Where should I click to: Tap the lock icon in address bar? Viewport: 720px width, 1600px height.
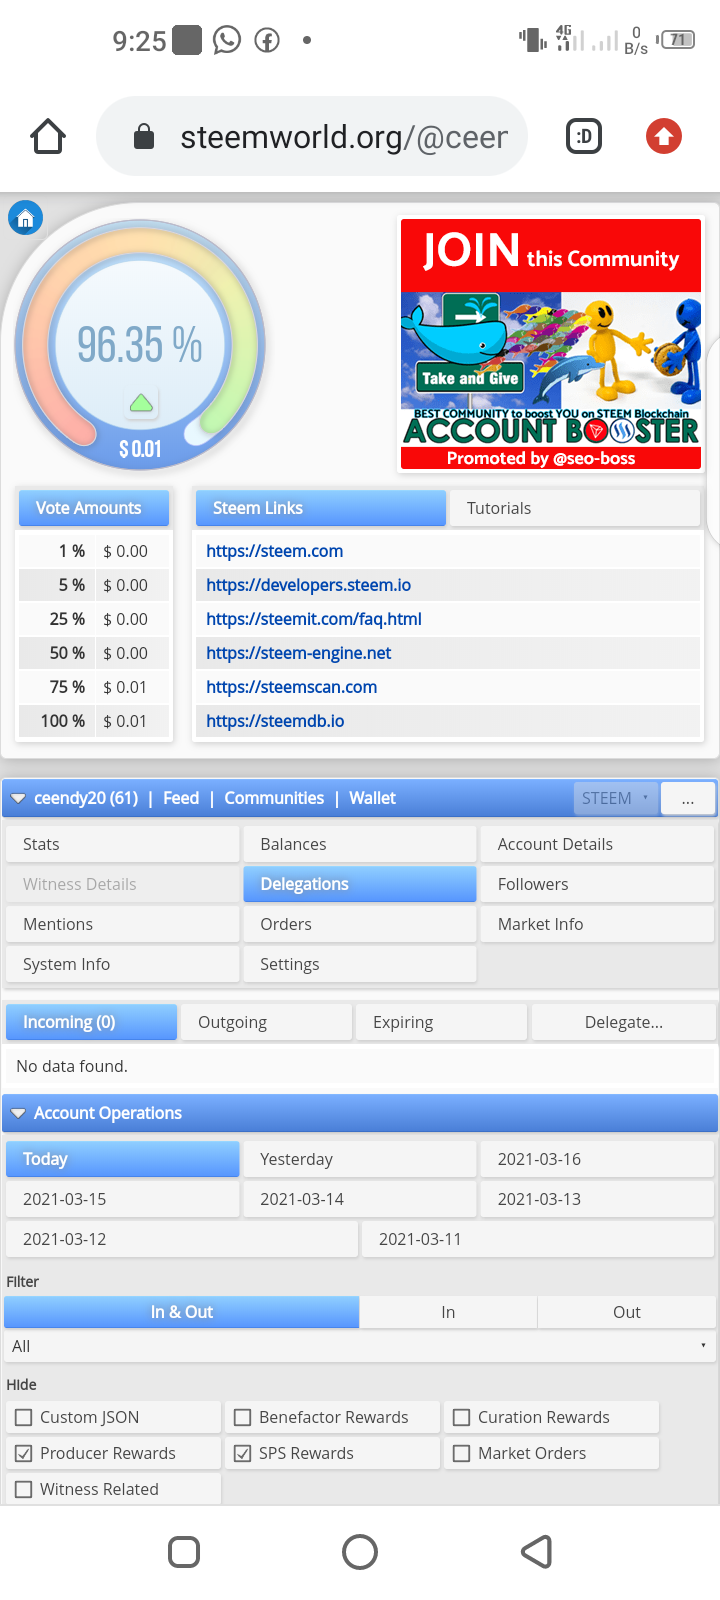click(x=144, y=136)
